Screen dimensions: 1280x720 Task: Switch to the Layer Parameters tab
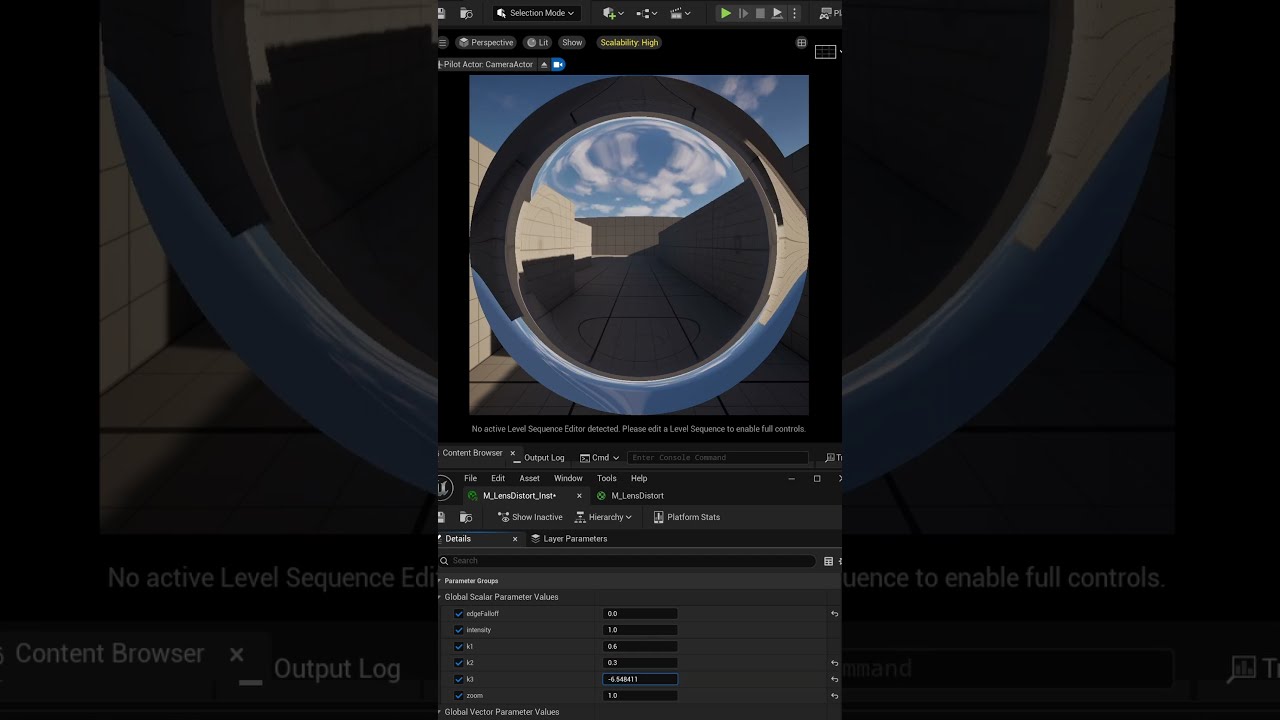568,539
